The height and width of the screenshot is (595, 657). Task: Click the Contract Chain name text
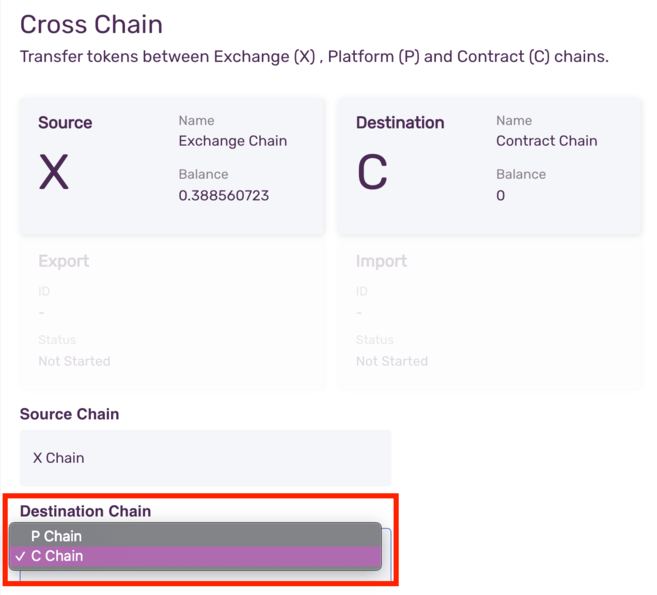(x=546, y=141)
